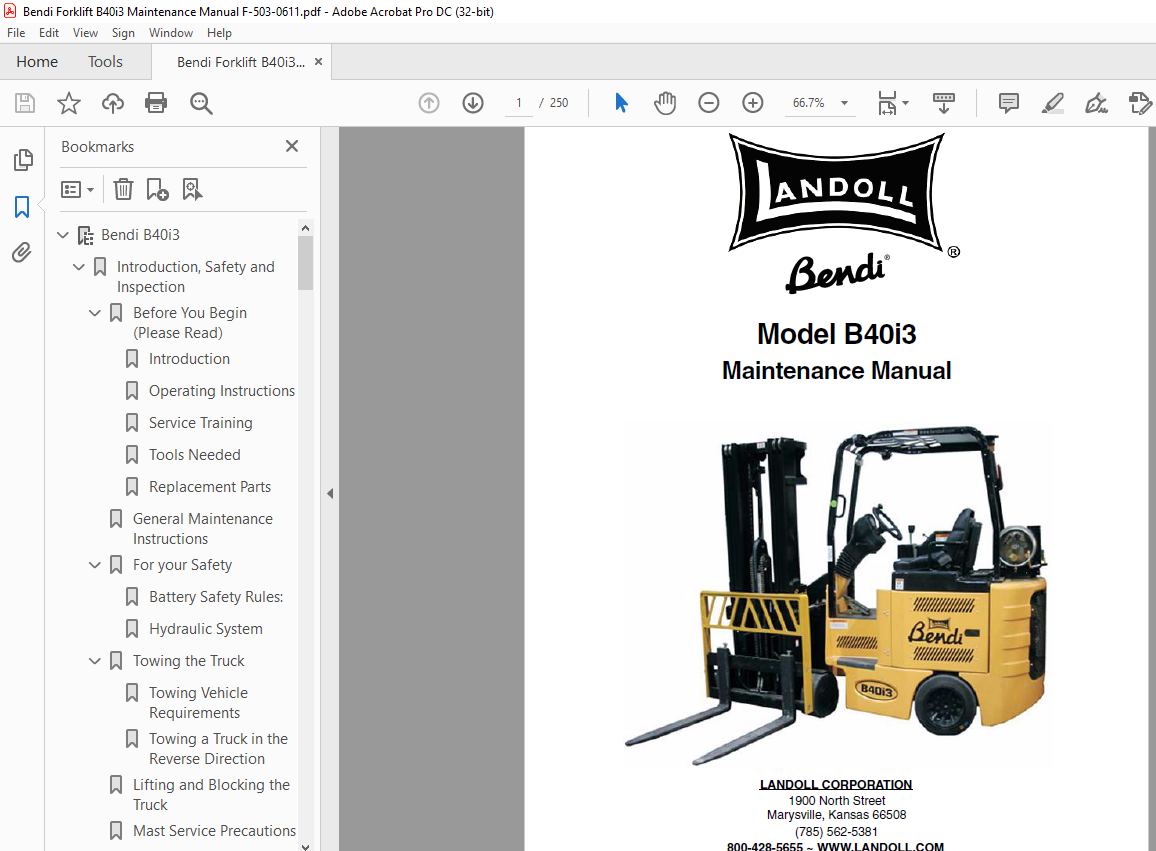The image size is (1156, 851).
Task: Open the Page Thumbnails panel
Action: [x=23, y=160]
